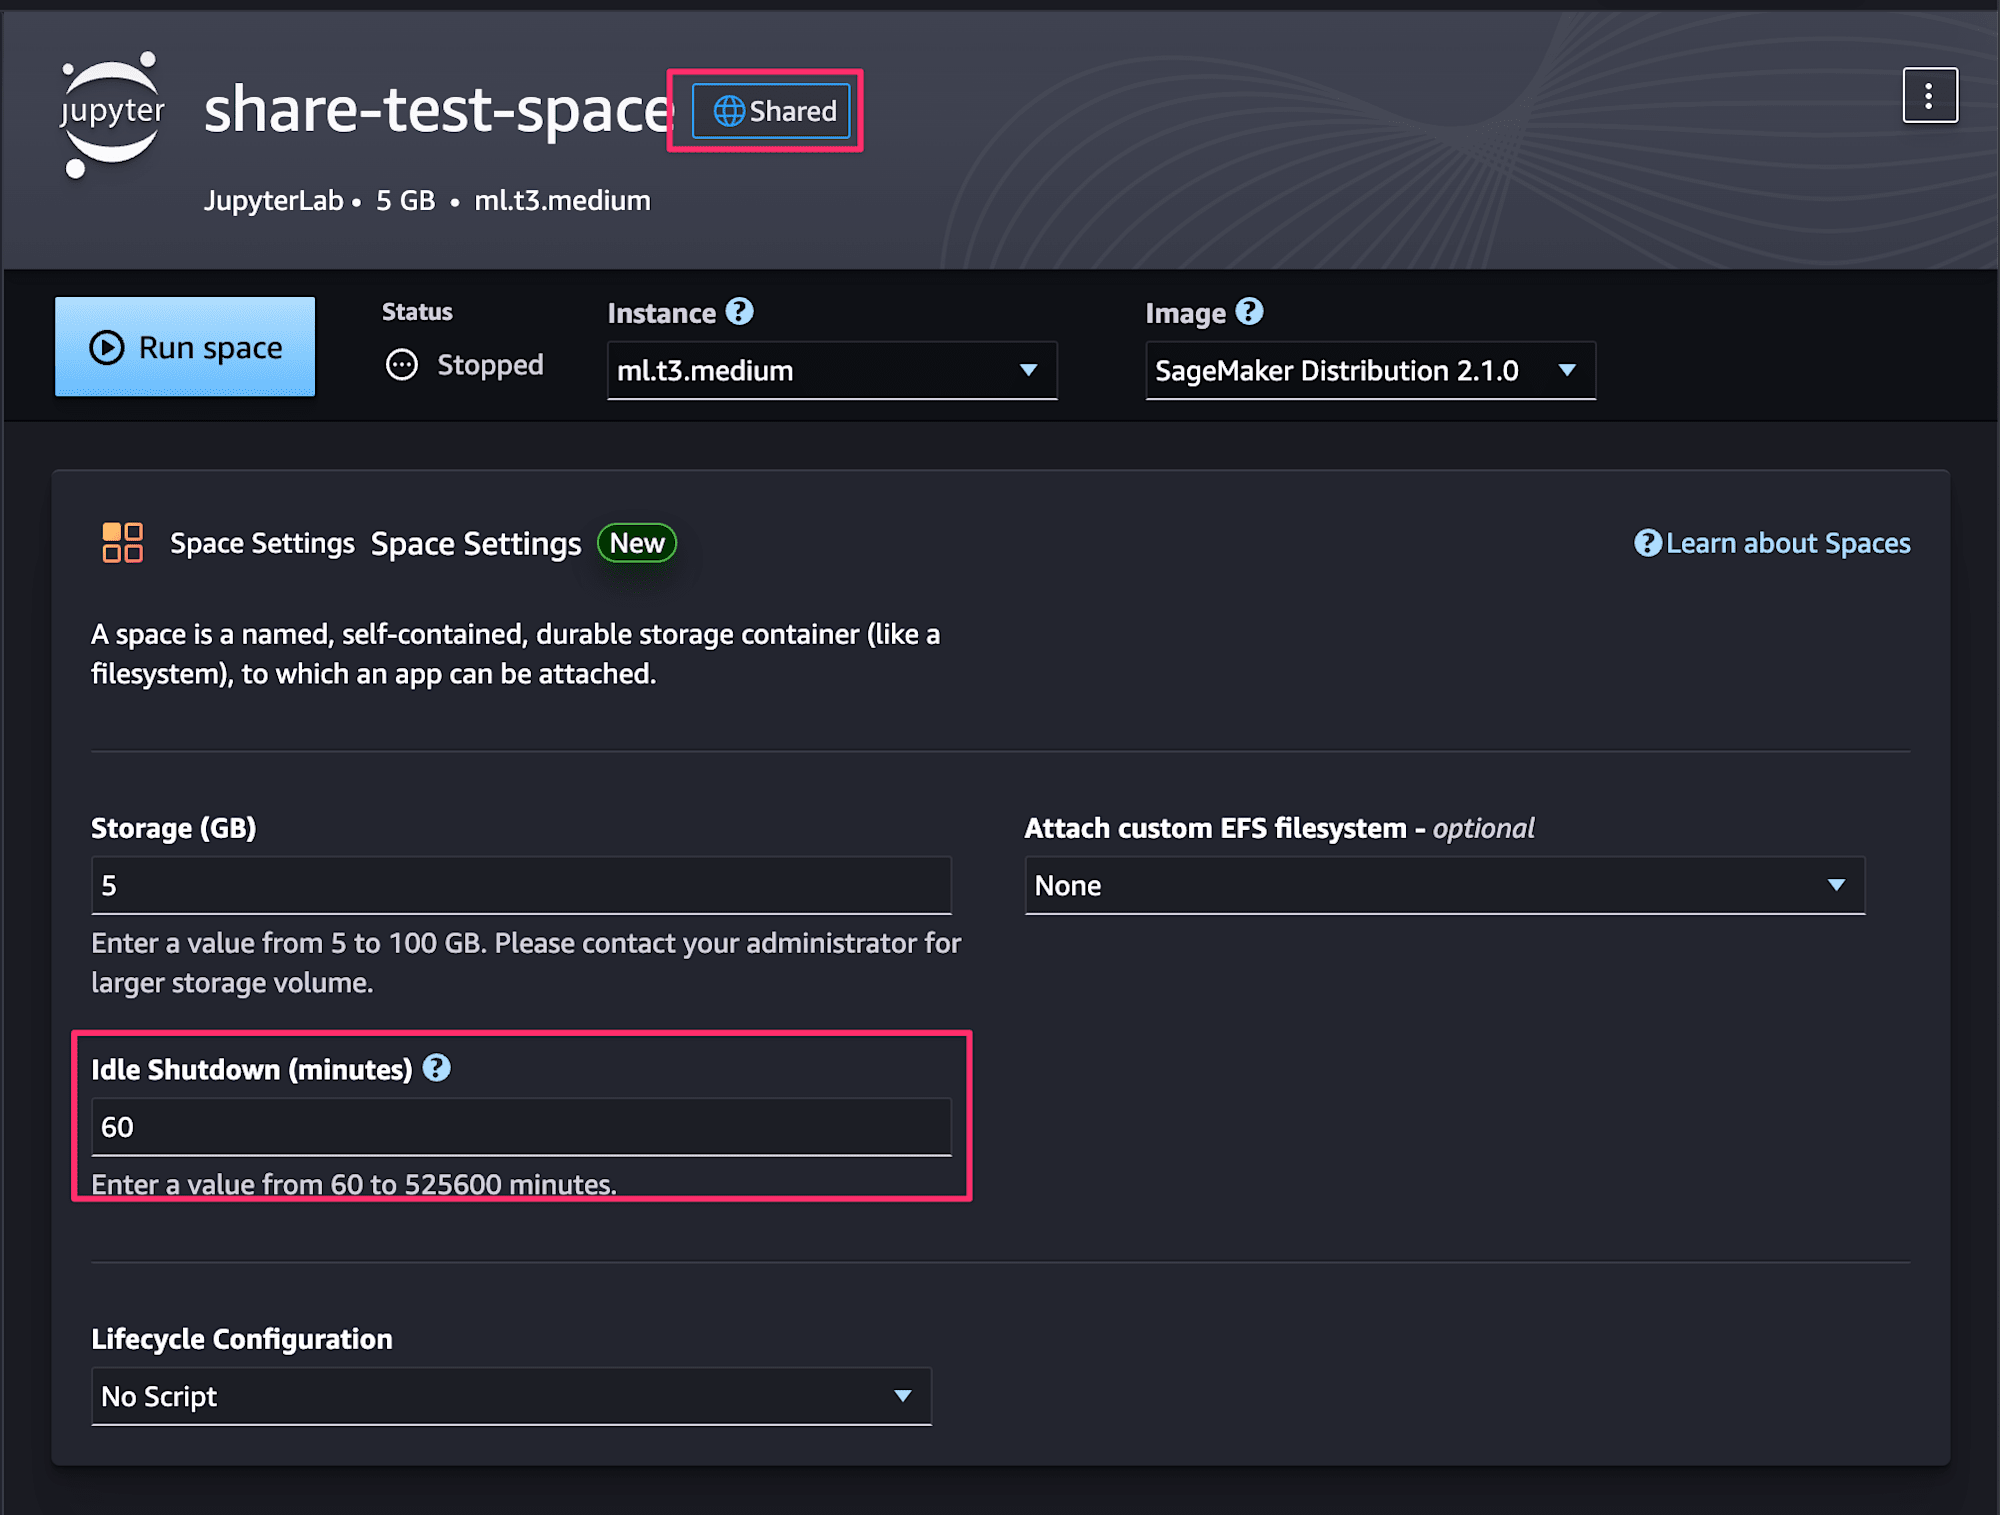
Task: Click the 5 GB subtitle text
Action: 405,201
